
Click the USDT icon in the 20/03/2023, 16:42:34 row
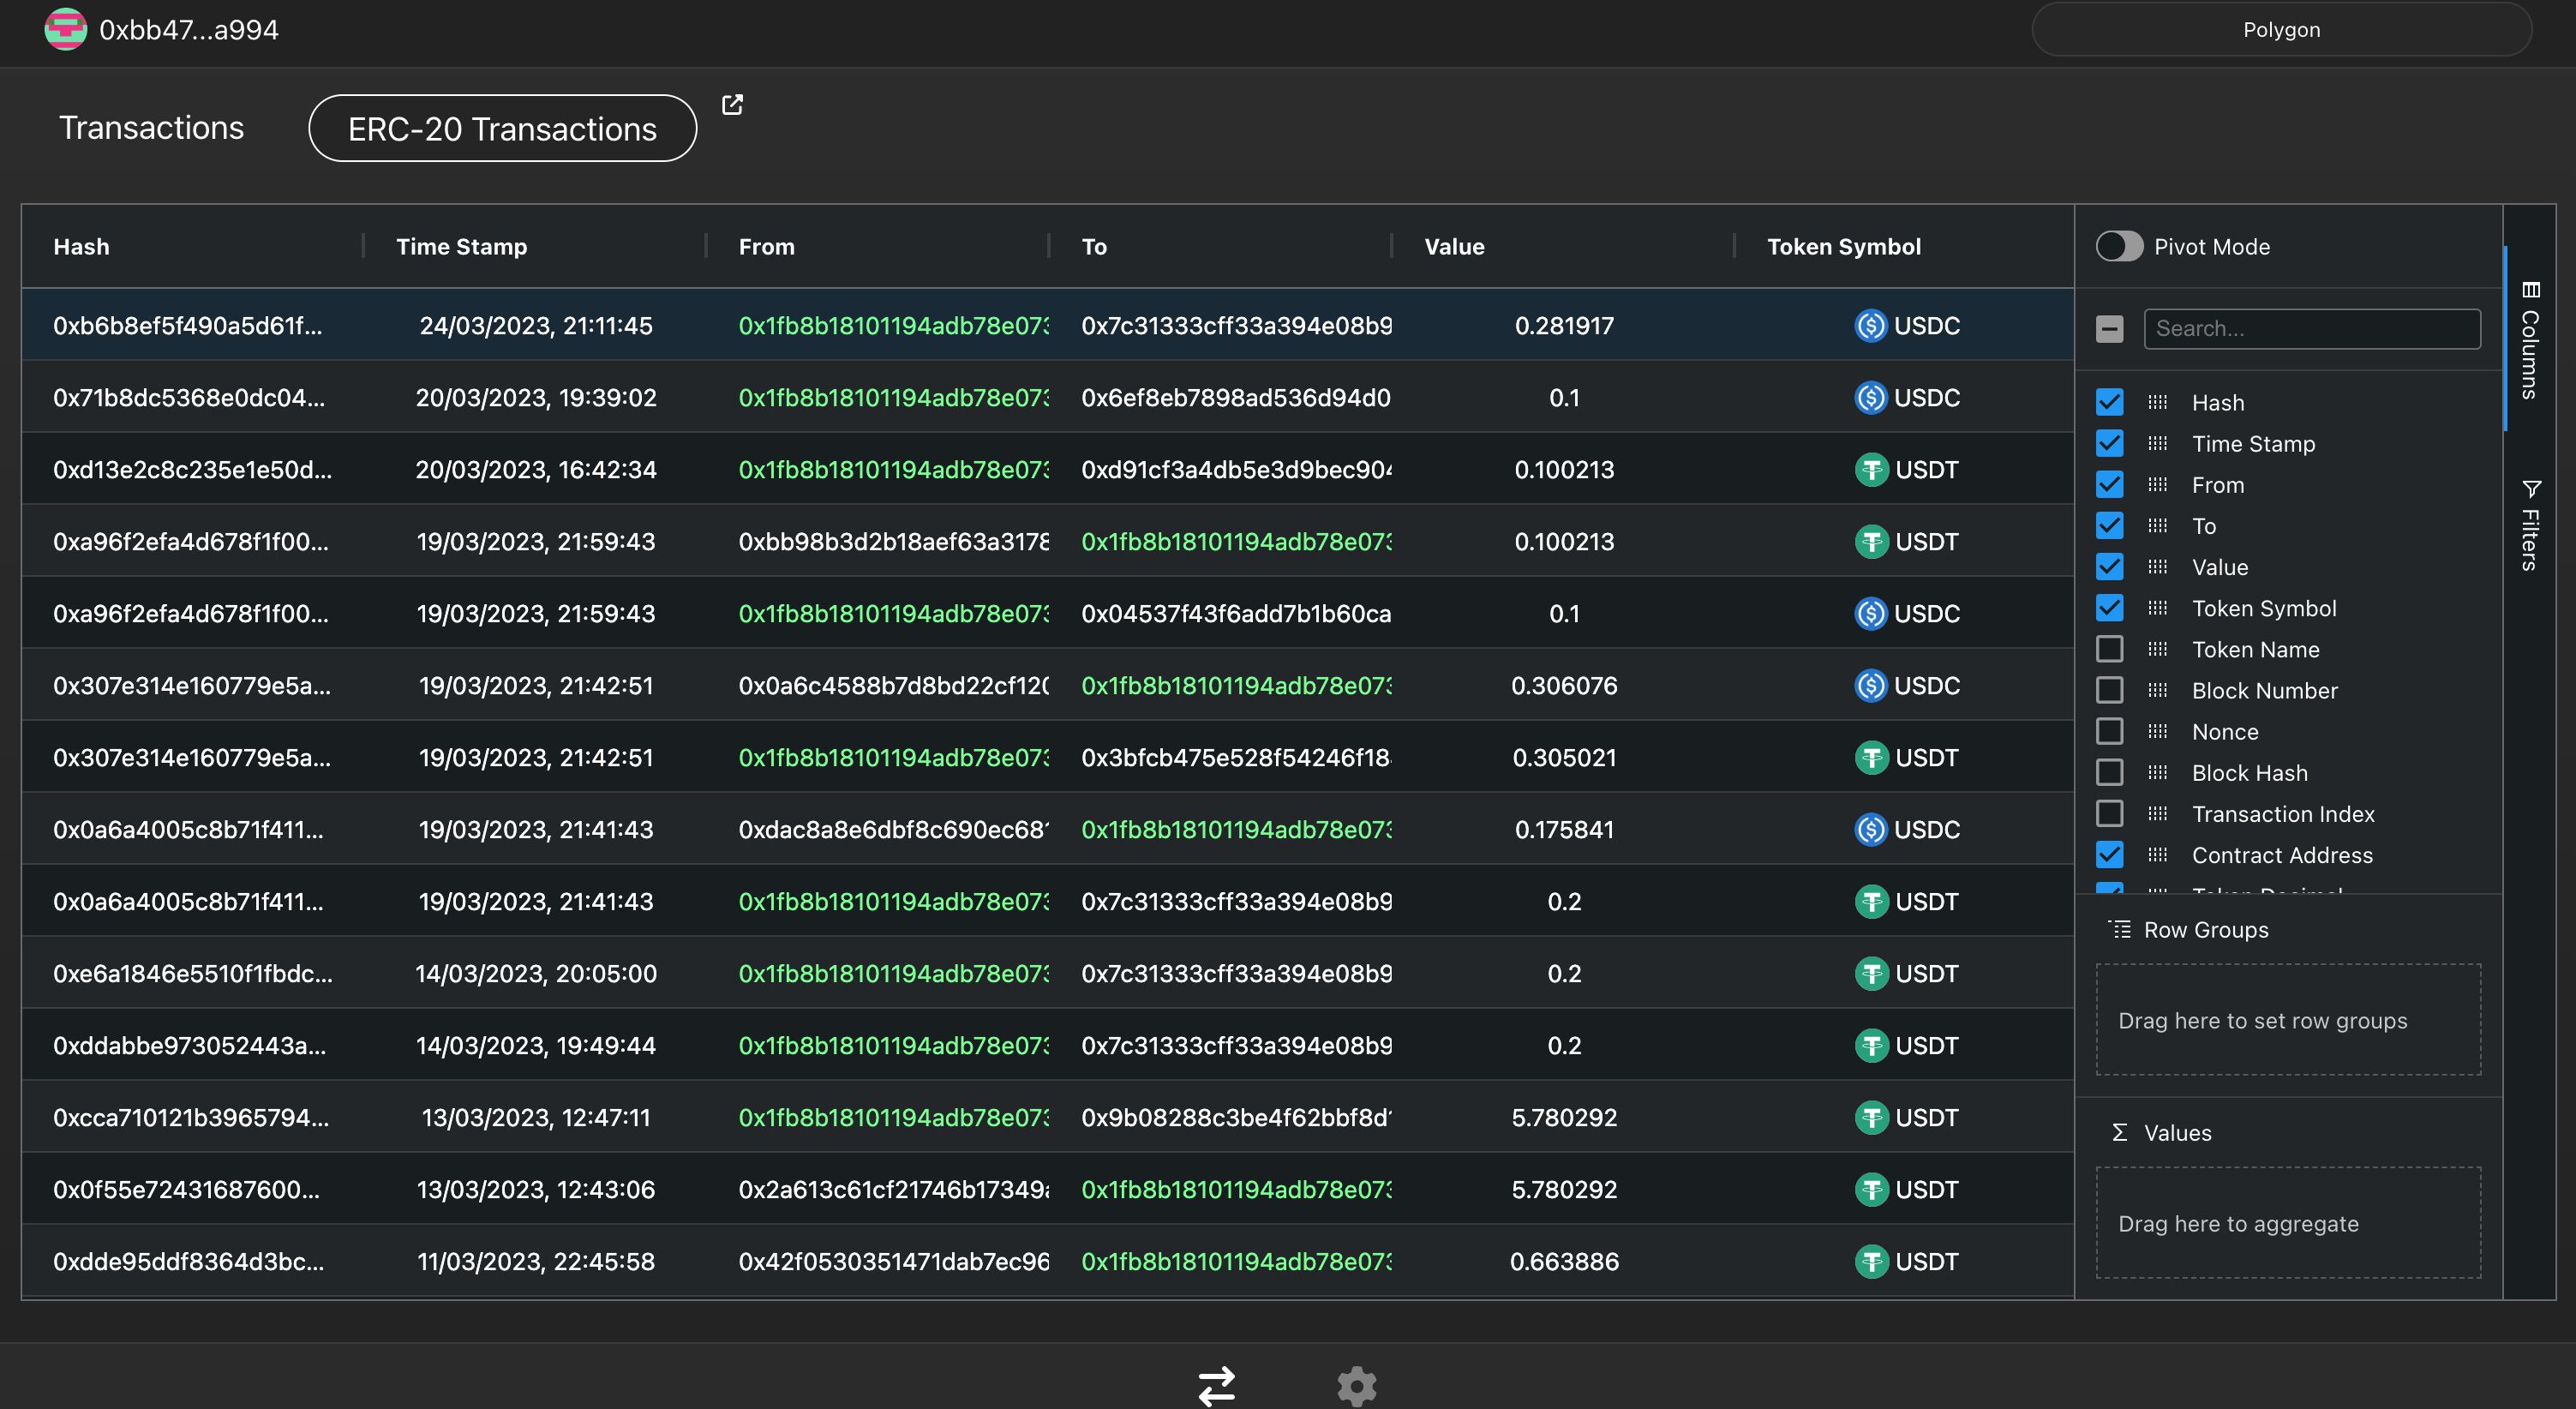pos(1870,469)
